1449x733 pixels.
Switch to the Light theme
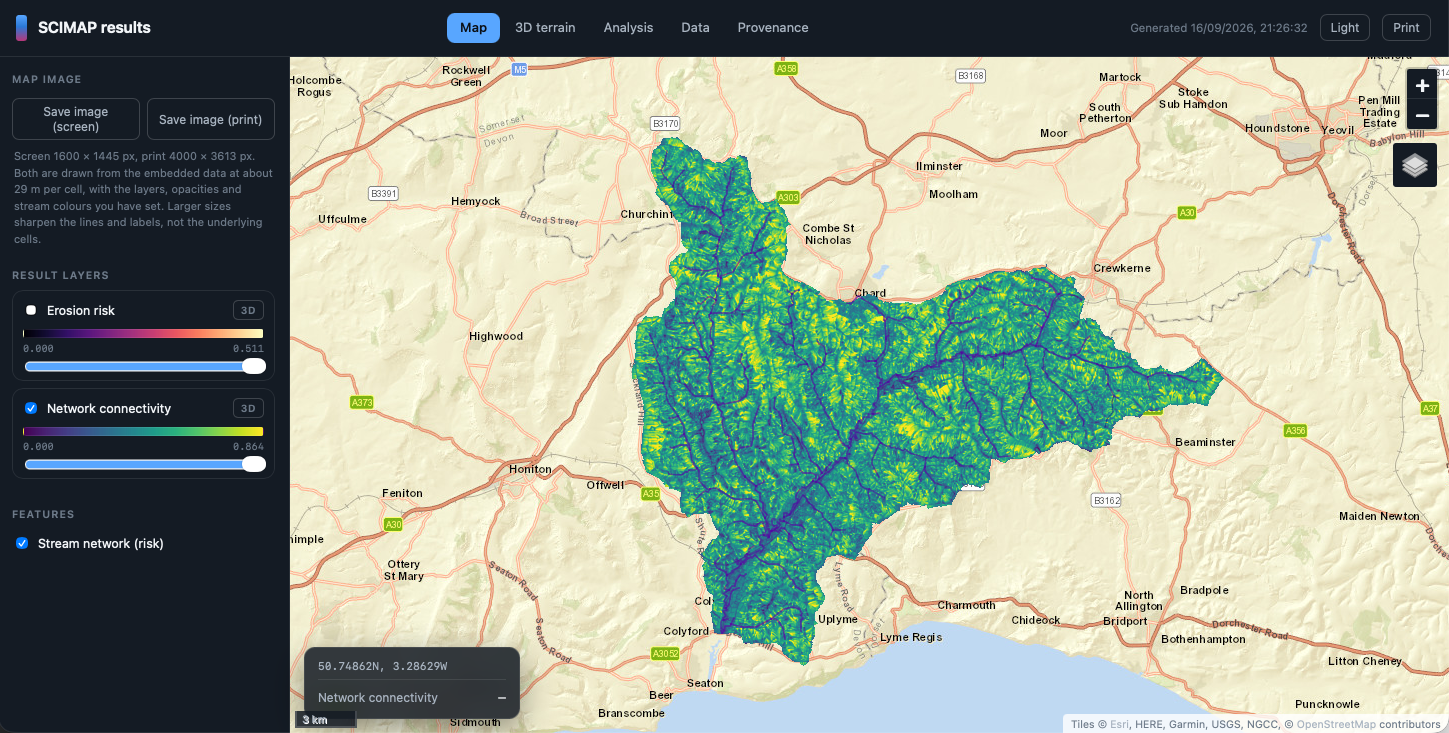click(x=1345, y=28)
